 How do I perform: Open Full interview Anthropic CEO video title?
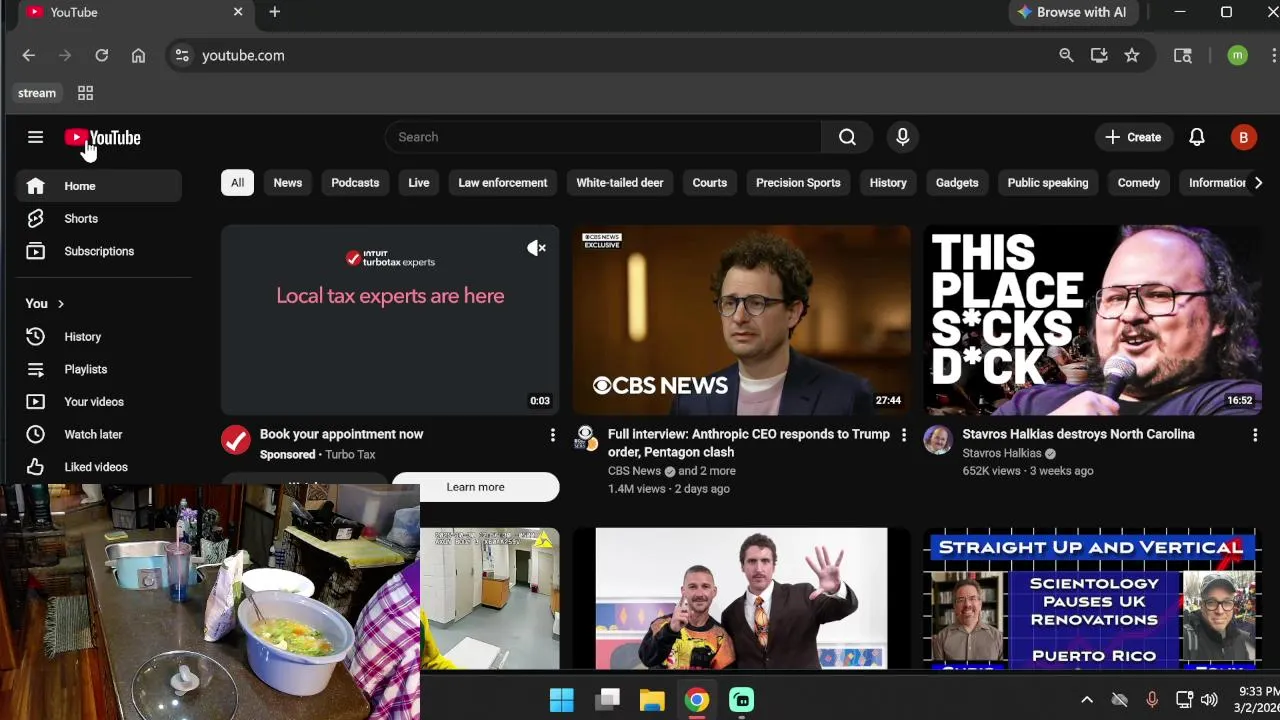point(748,443)
